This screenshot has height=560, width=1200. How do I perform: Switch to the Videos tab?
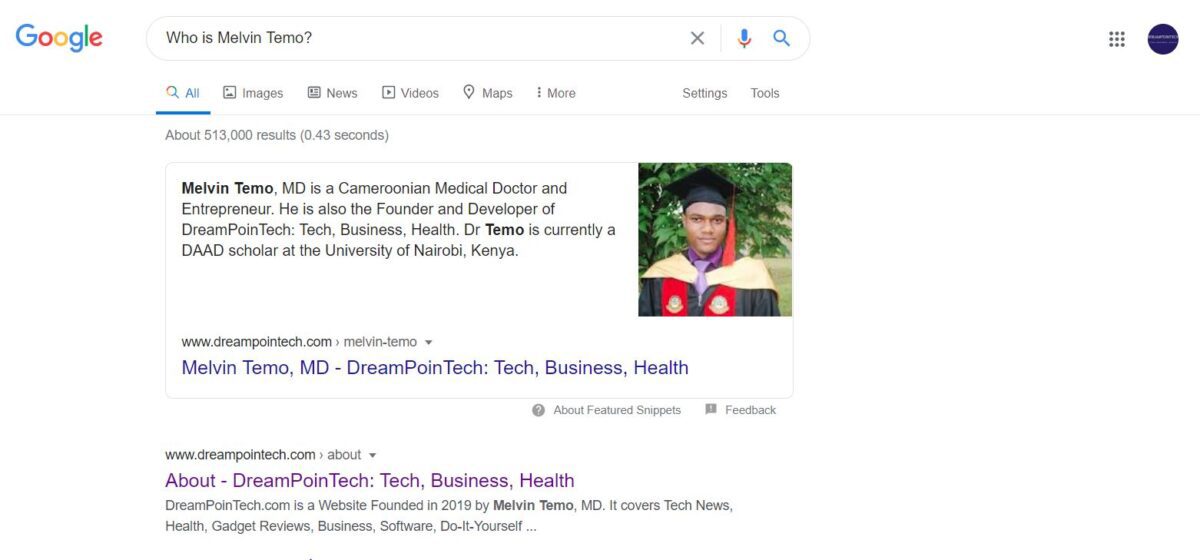click(410, 93)
